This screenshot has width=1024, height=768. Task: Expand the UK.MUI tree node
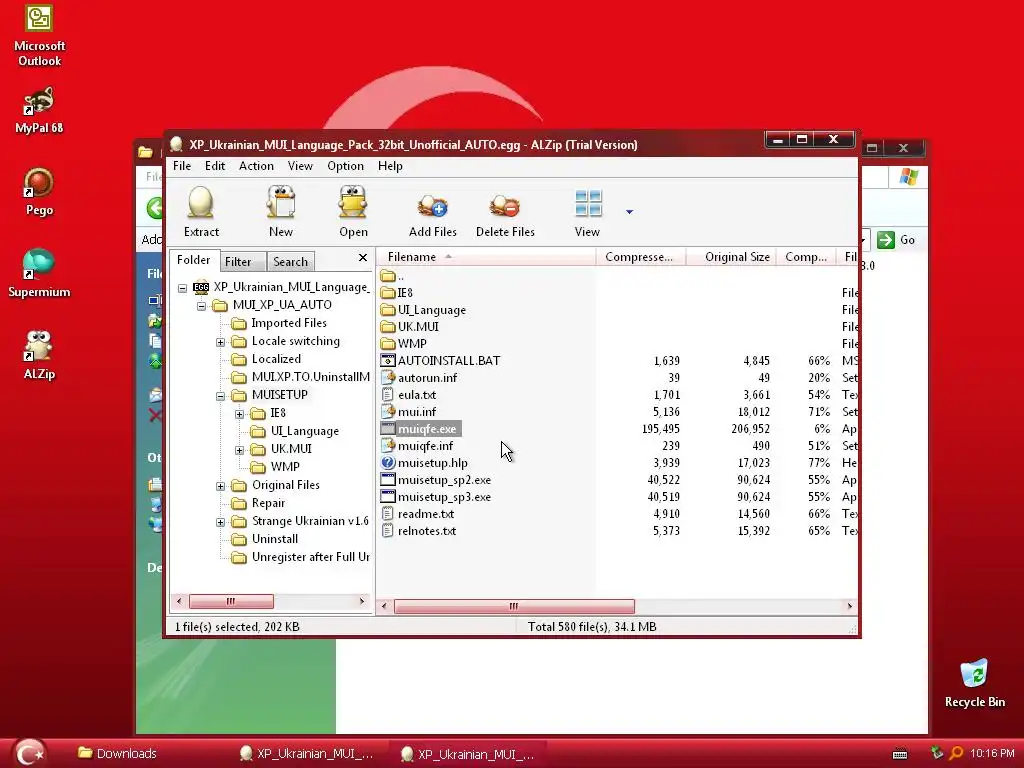tap(240, 451)
